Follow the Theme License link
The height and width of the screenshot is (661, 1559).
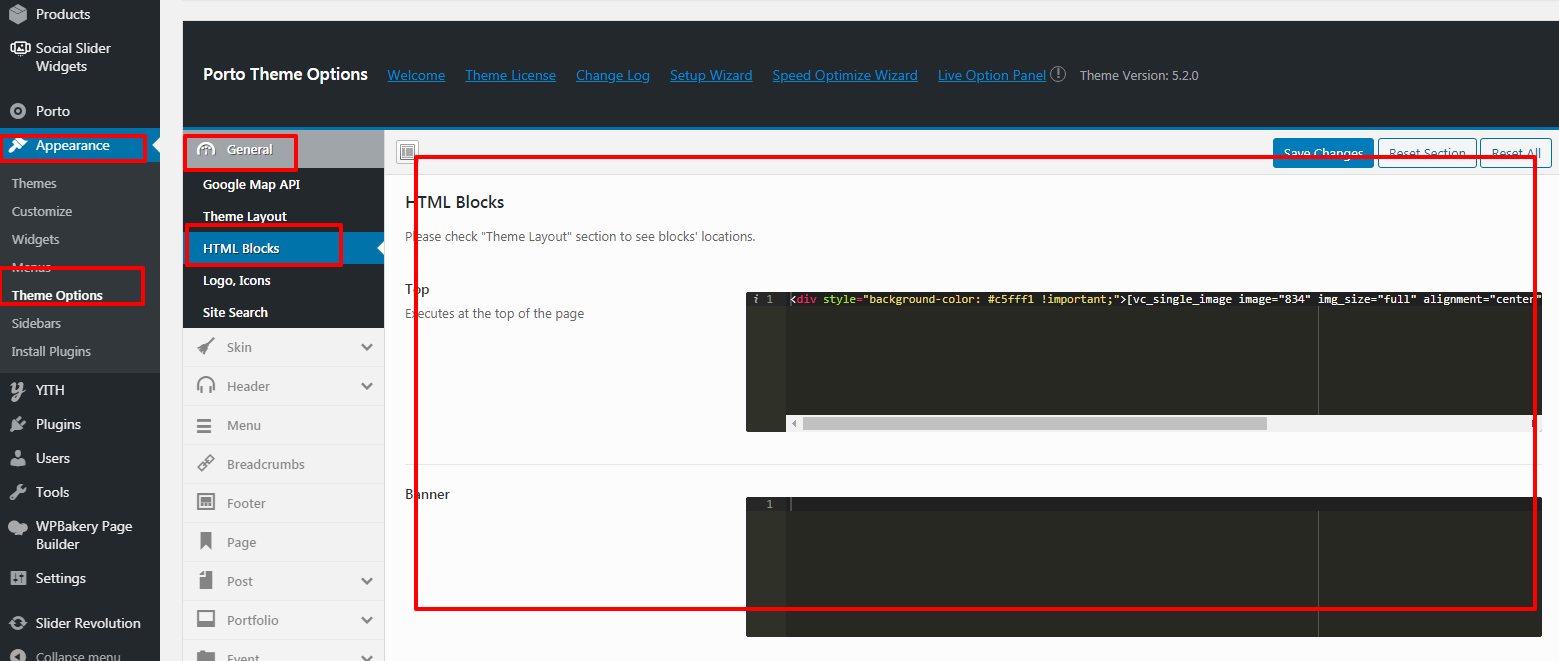pyautogui.click(x=510, y=75)
